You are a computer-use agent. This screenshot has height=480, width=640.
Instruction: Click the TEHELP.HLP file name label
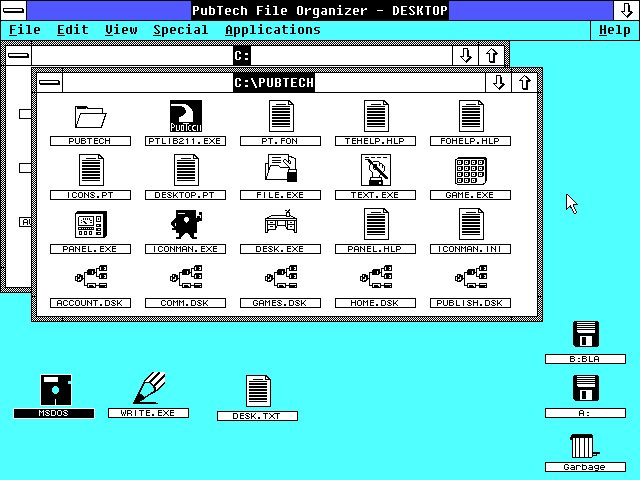[375, 141]
